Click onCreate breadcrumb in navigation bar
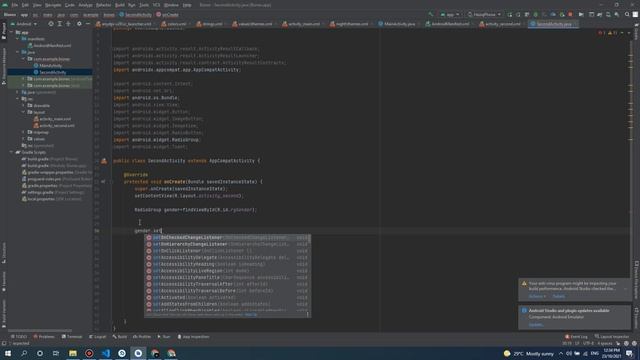The height and width of the screenshot is (360, 640). point(167,15)
